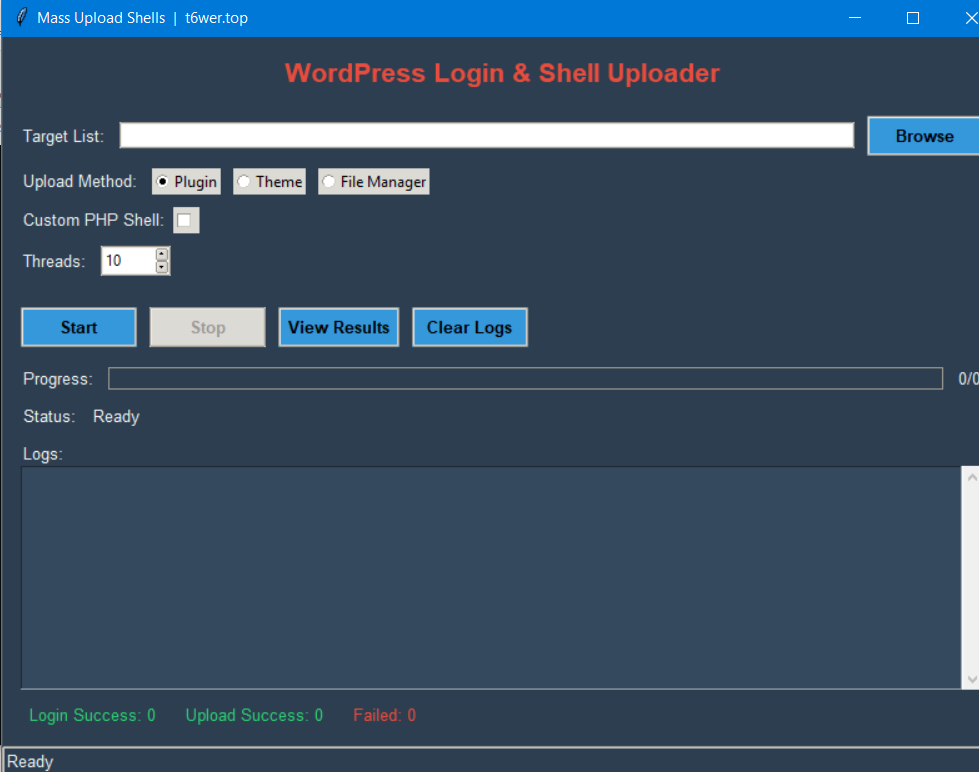This screenshot has height=772, width=979.
Task: Click the Logs scrollbar up arrow
Action: coord(972,477)
